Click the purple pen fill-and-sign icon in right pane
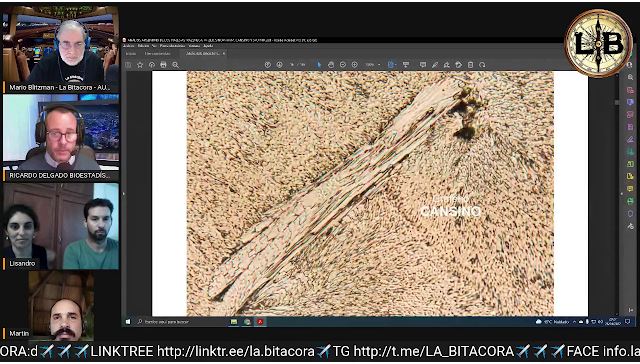Viewport: 640px width, 364px height. click(631, 139)
